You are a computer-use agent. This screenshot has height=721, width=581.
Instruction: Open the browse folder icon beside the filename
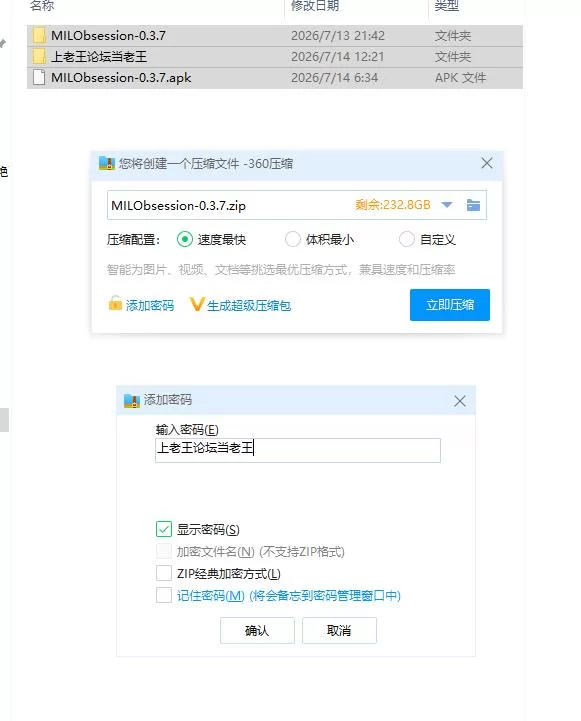pyautogui.click(x=473, y=205)
